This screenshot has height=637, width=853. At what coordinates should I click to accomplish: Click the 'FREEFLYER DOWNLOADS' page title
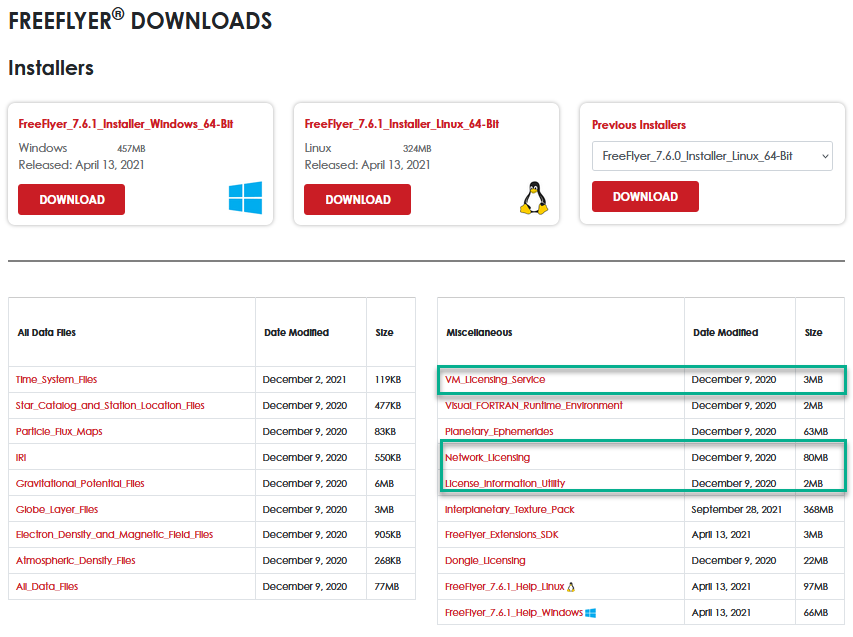140,20
